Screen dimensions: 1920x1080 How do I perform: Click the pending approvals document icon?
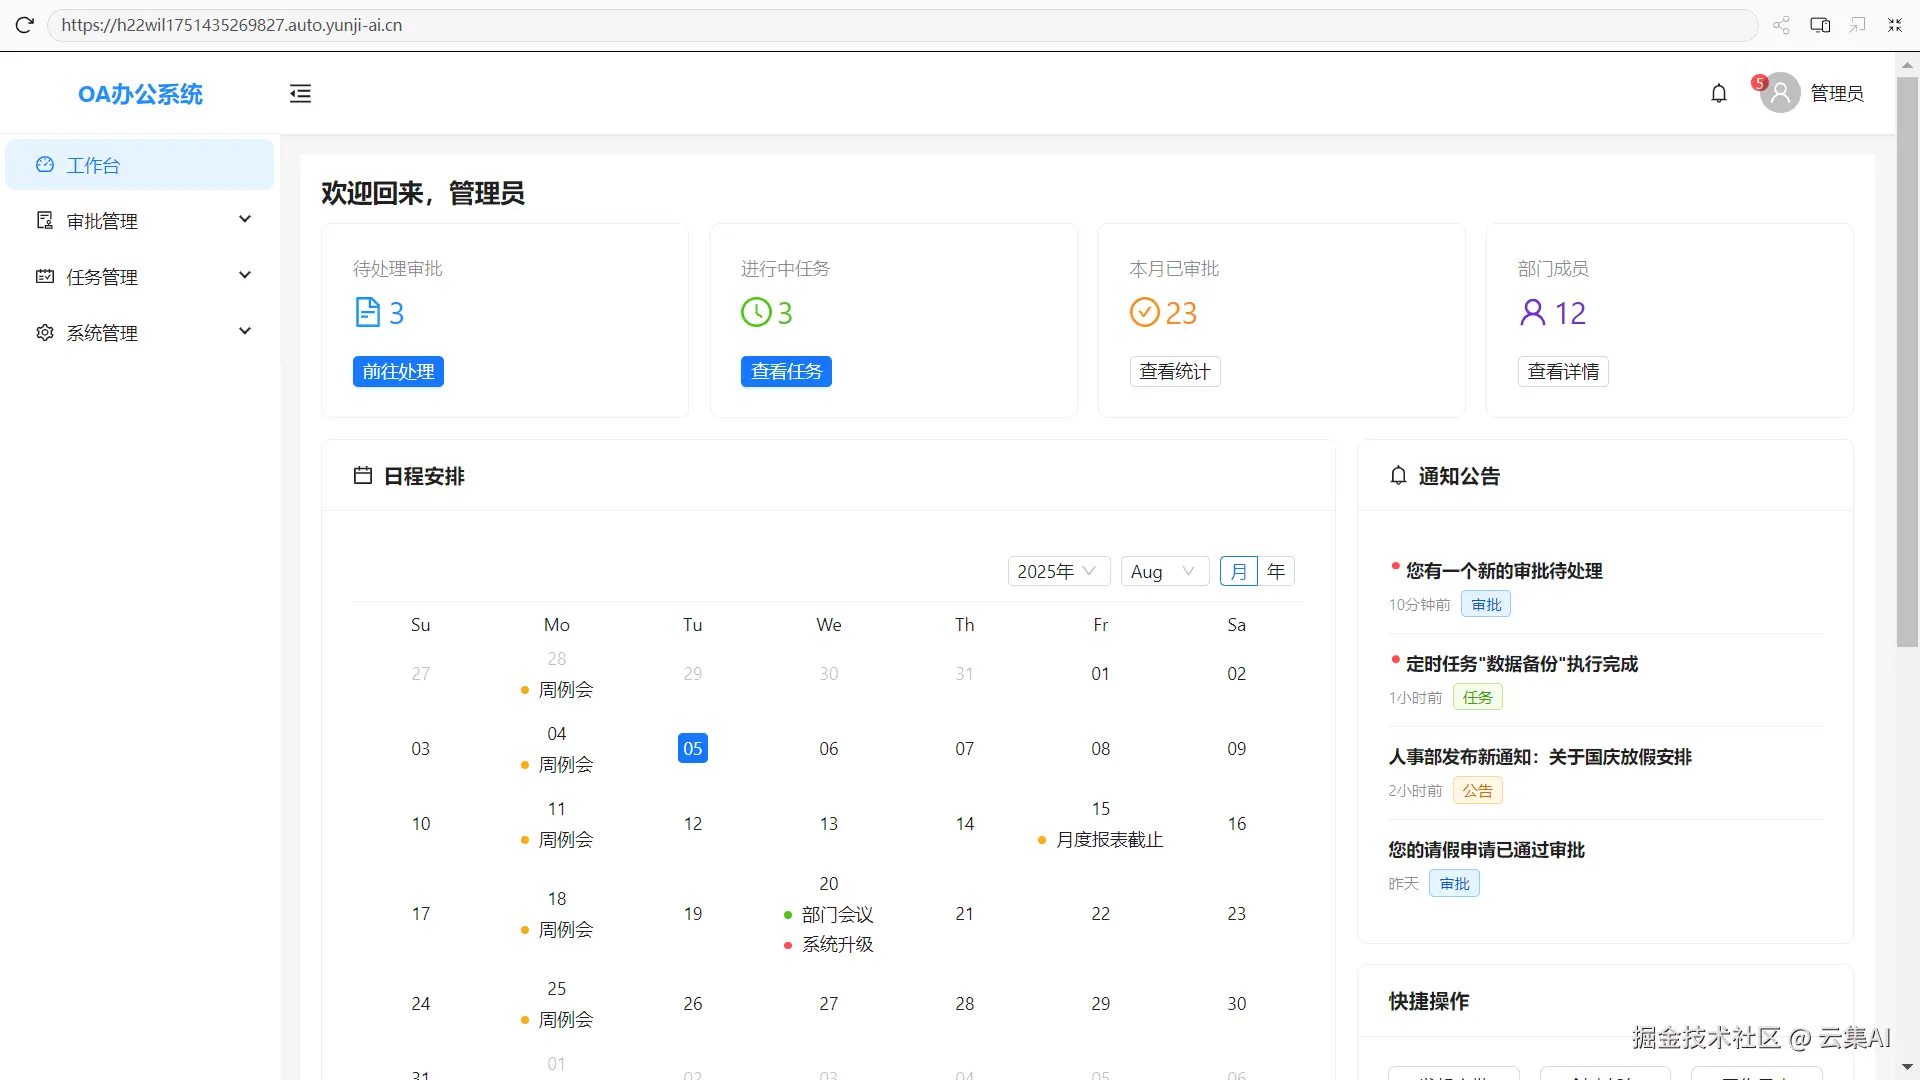click(x=367, y=313)
